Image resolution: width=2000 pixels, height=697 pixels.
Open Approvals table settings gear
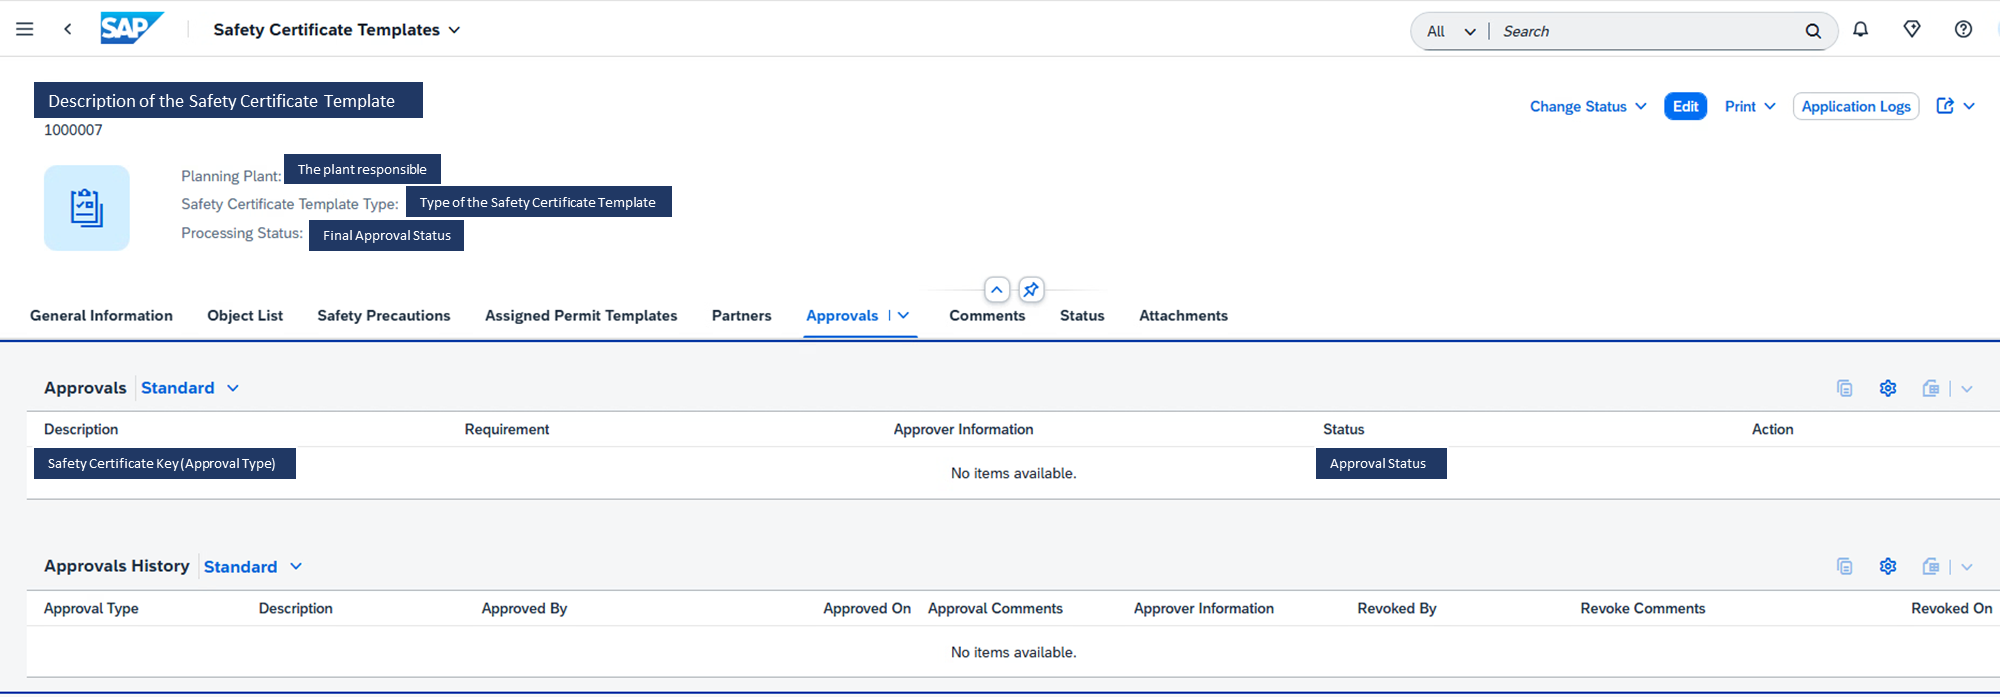click(x=1888, y=388)
